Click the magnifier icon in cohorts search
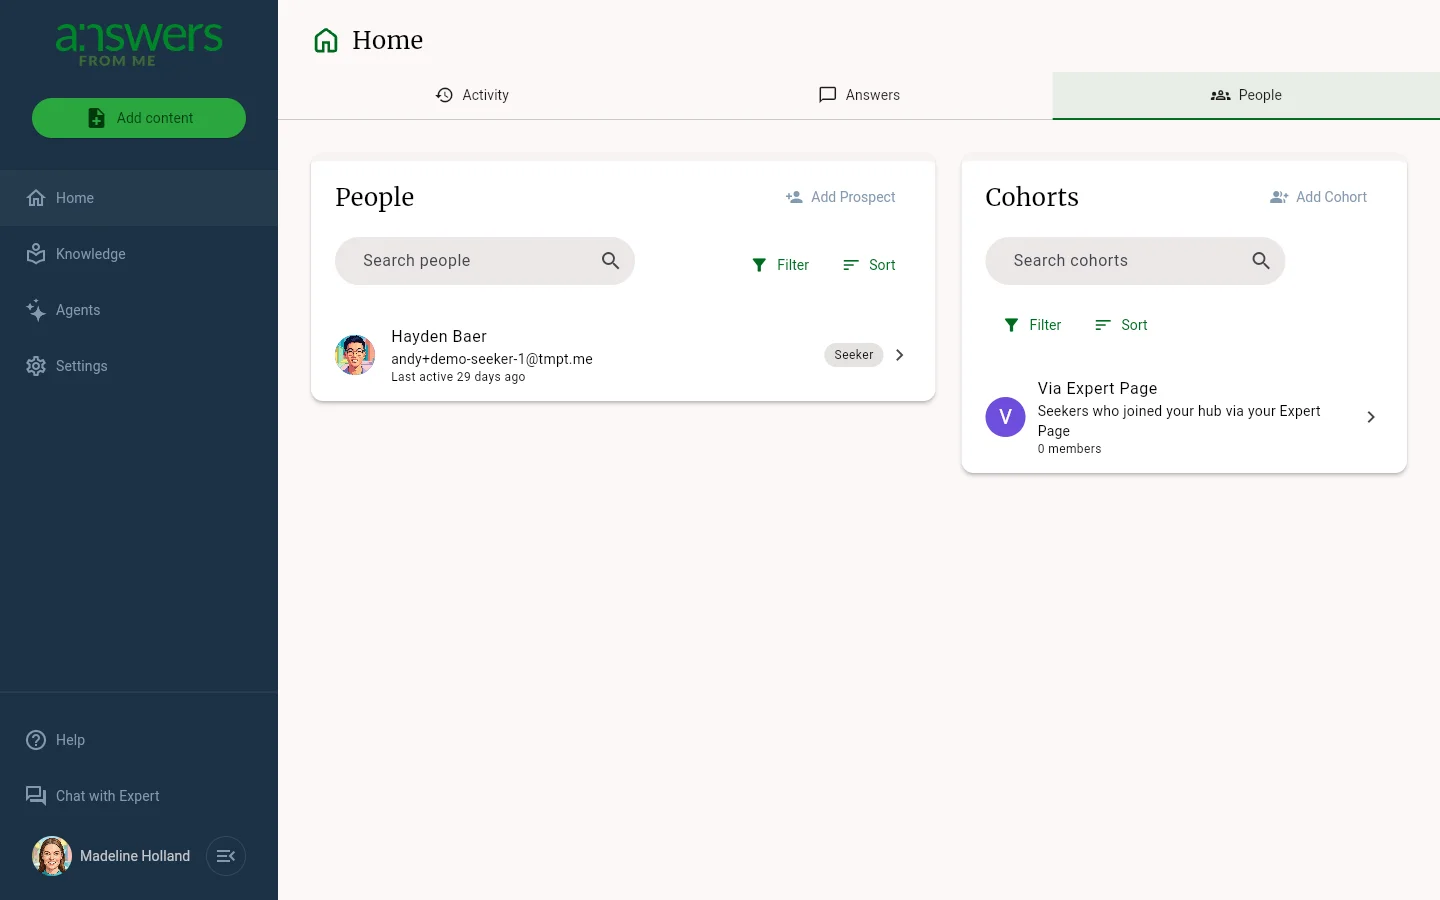The image size is (1440, 900). tap(1260, 261)
